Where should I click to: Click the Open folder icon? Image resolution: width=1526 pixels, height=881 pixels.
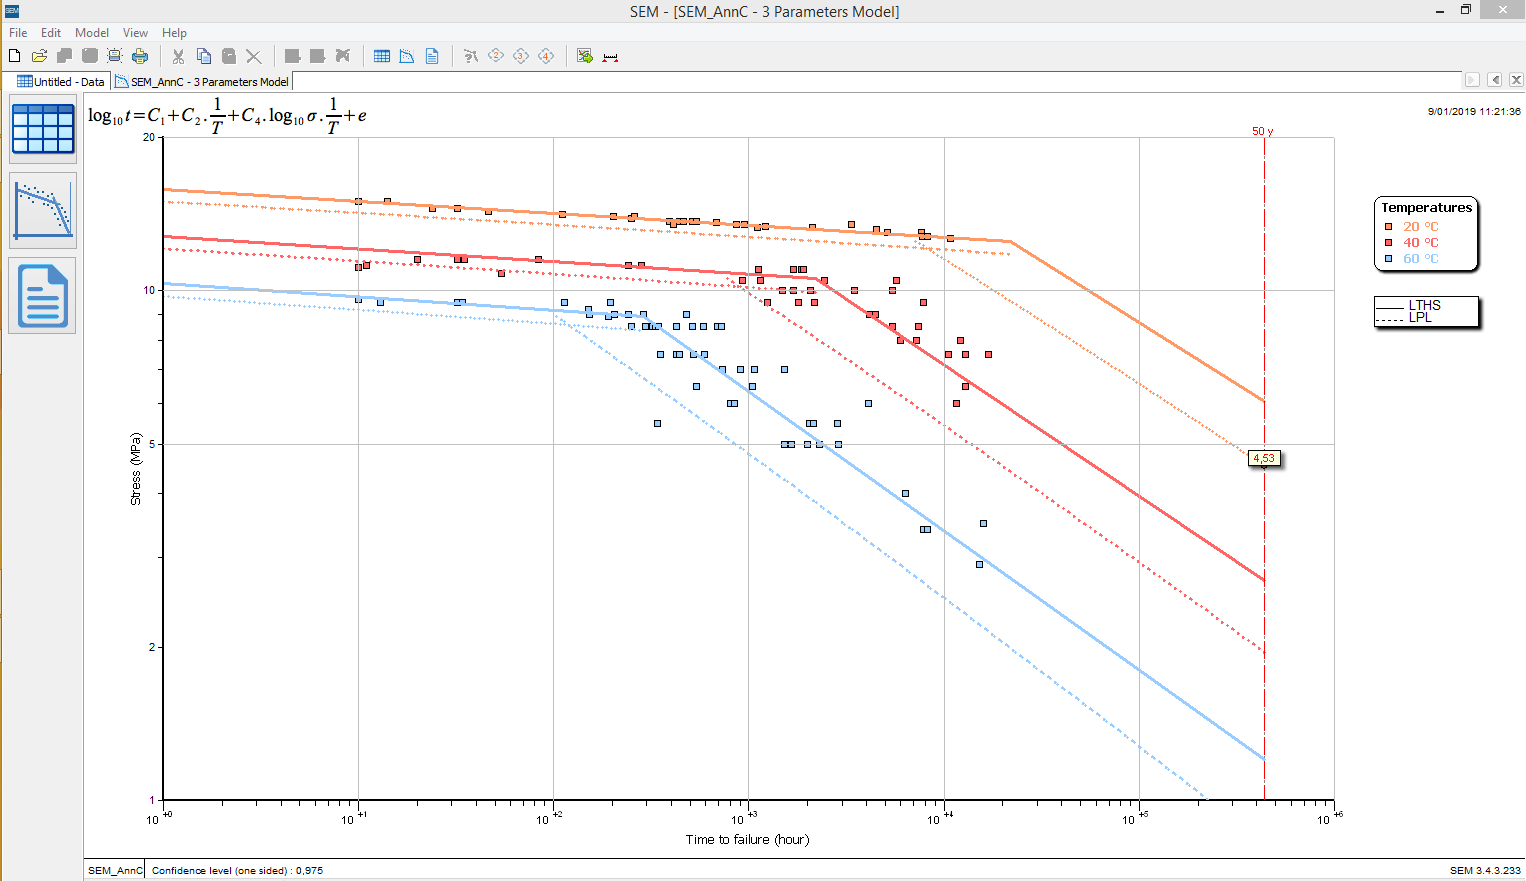40,56
